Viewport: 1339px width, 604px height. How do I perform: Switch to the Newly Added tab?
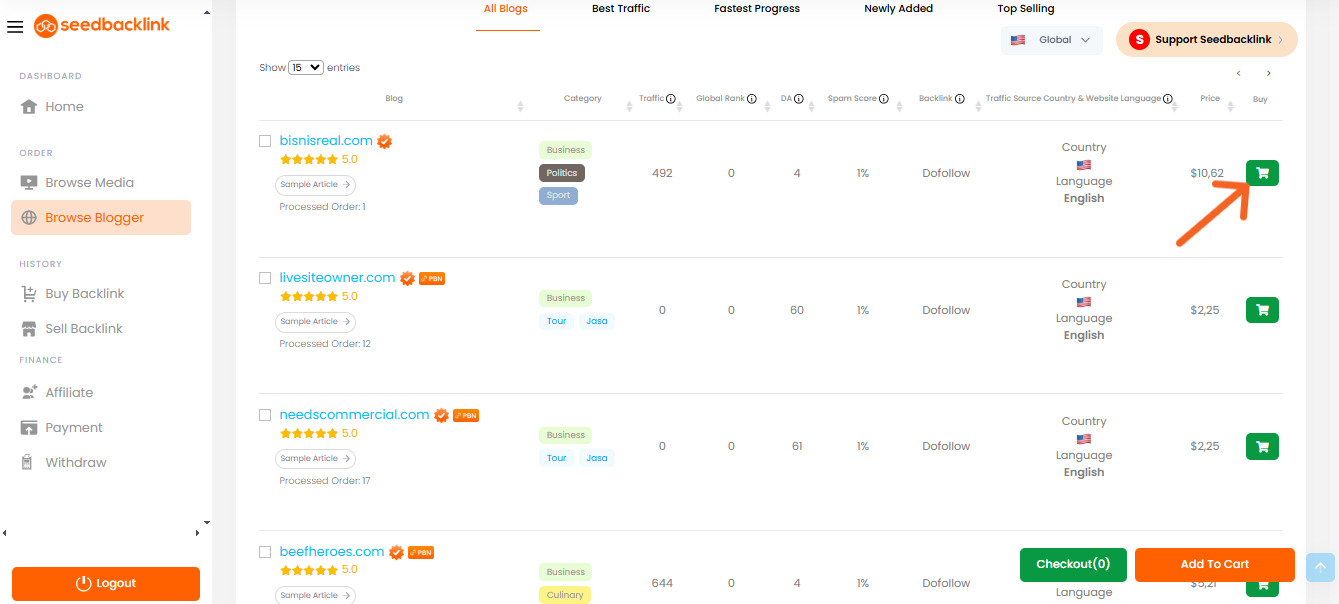[898, 9]
